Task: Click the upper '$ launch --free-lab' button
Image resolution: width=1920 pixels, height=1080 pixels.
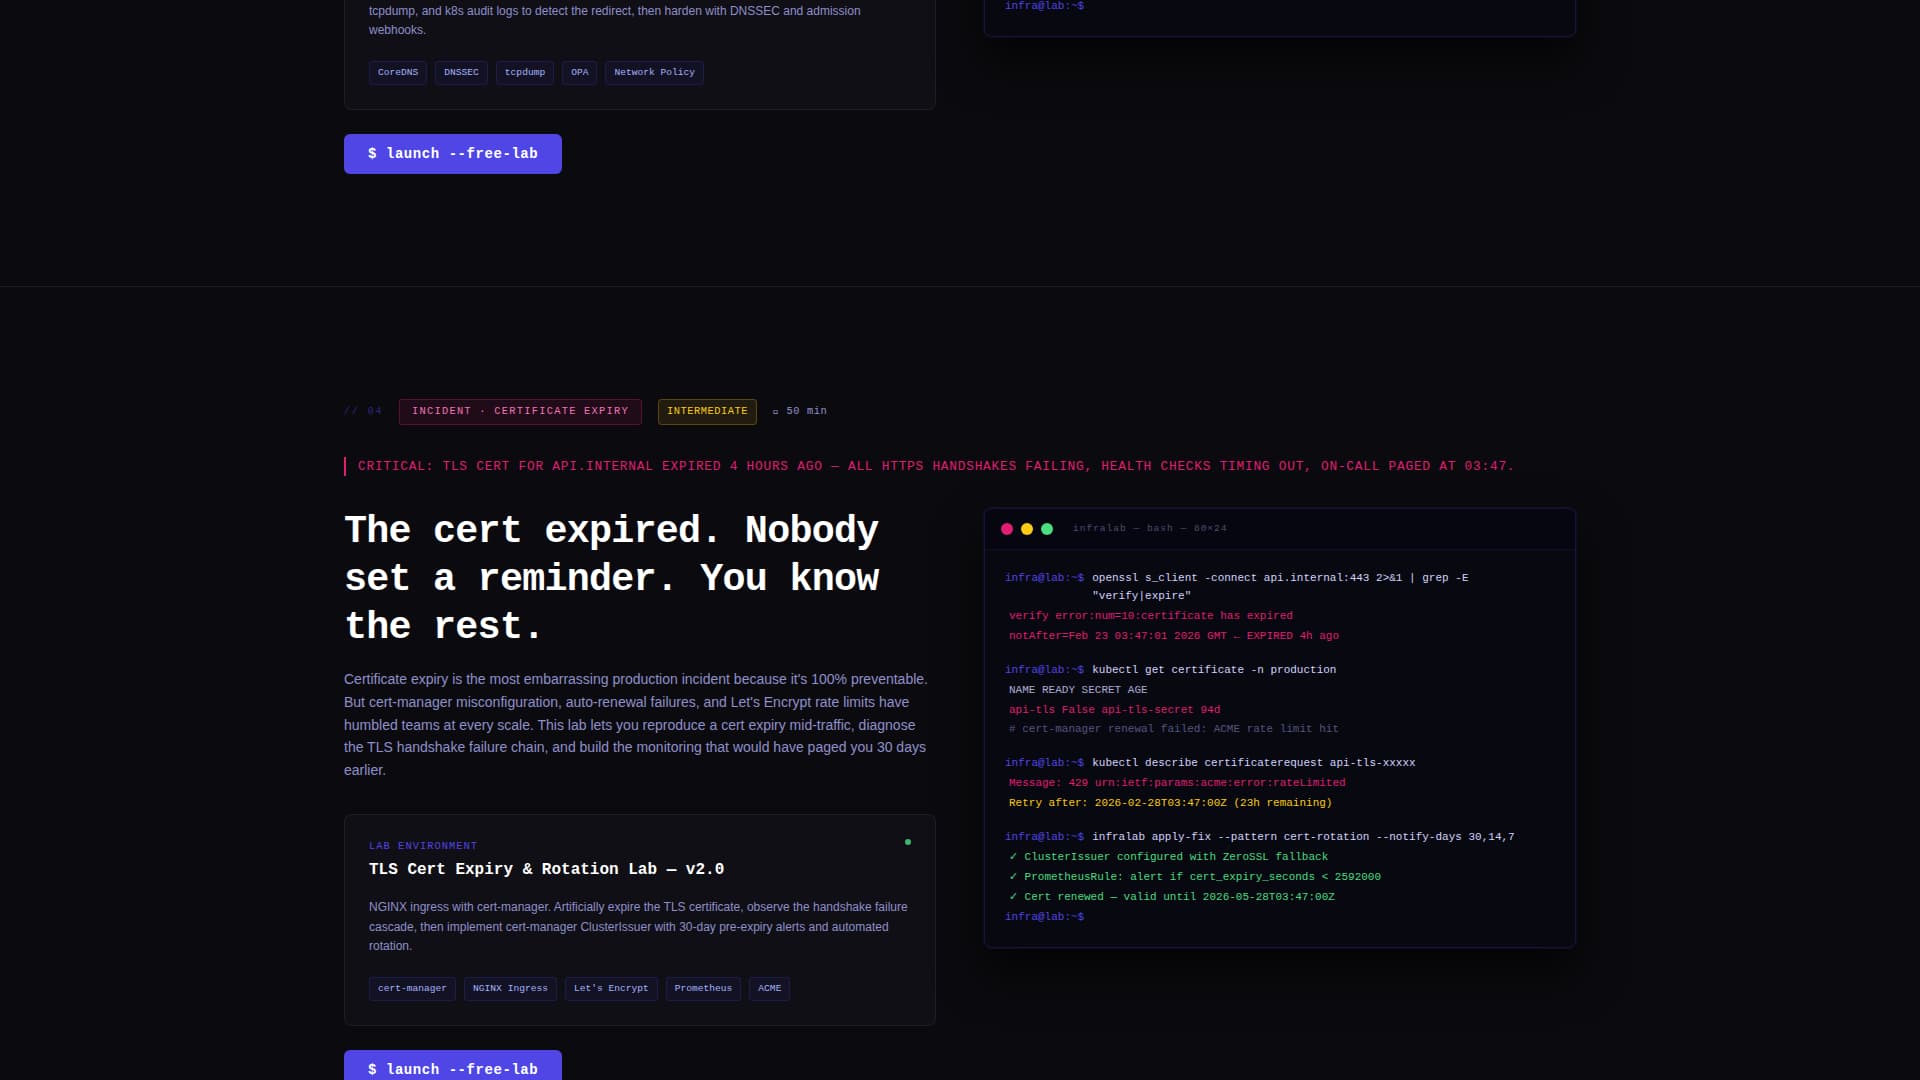Action: click(453, 154)
